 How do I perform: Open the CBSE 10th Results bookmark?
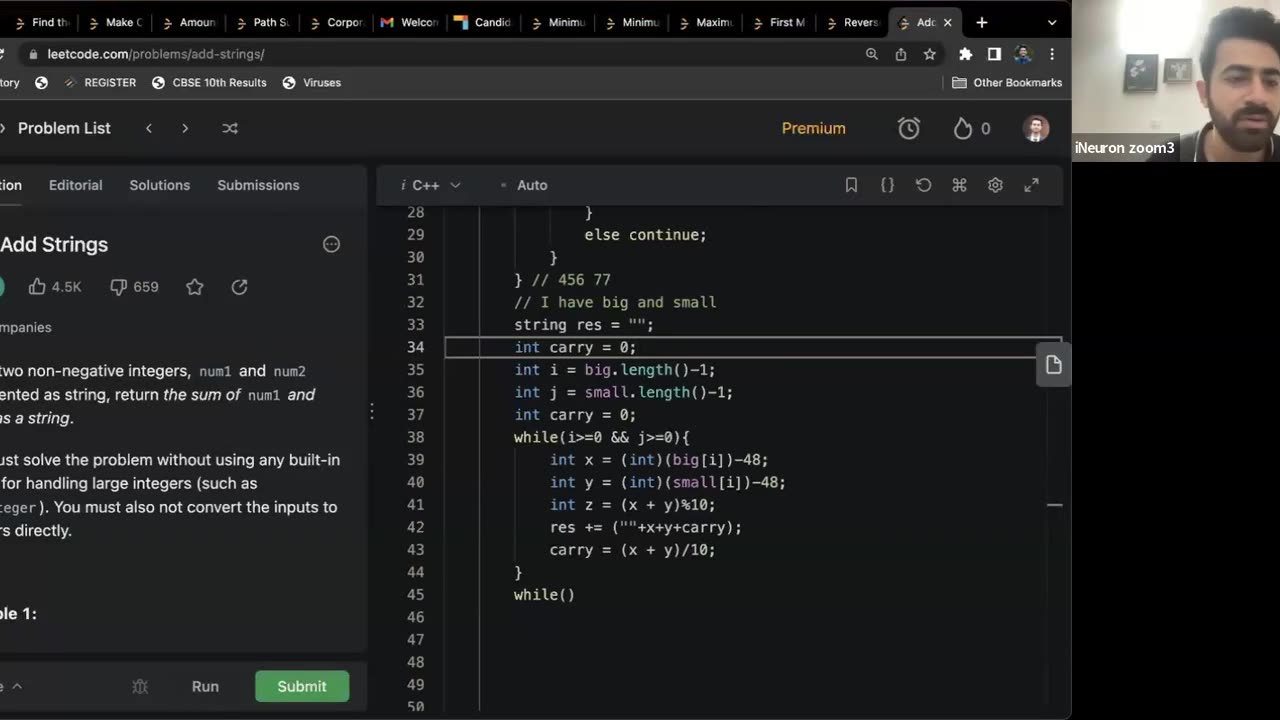(x=209, y=83)
